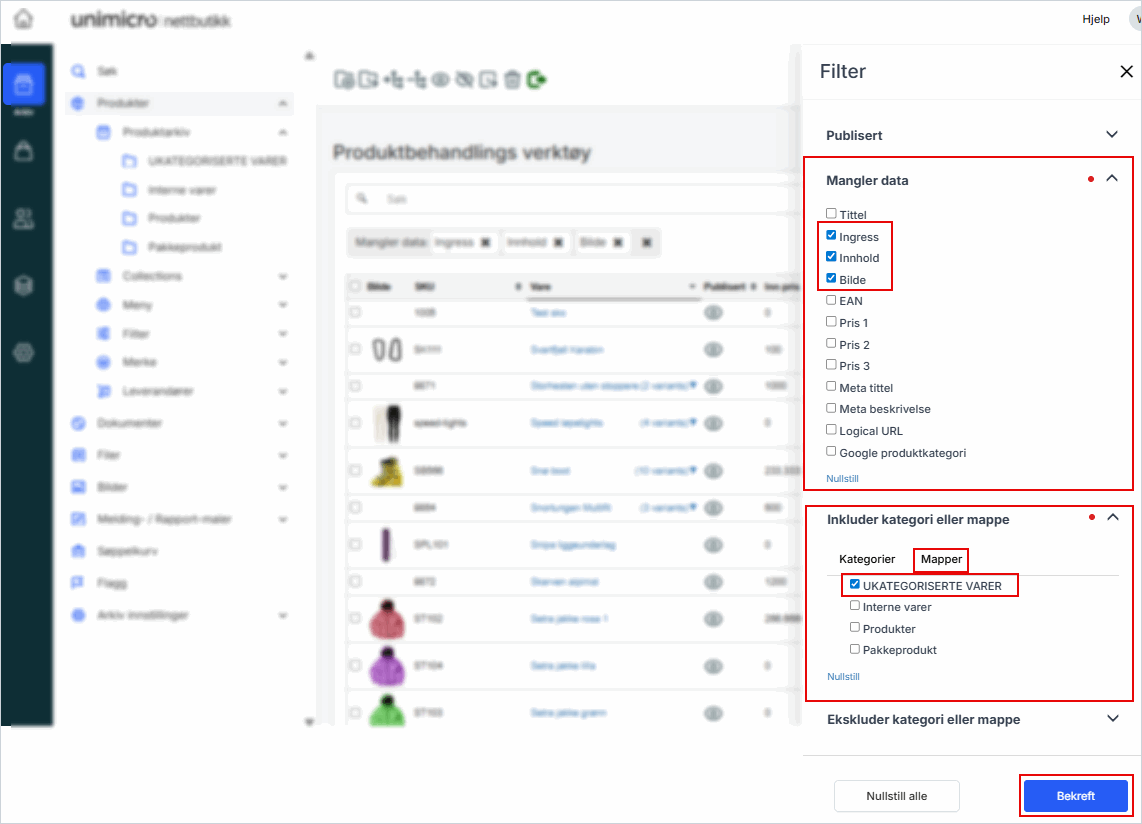The height and width of the screenshot is (824, 1142).
Task: Click the open eye icon in toolbar
Action: coord(440,80)
